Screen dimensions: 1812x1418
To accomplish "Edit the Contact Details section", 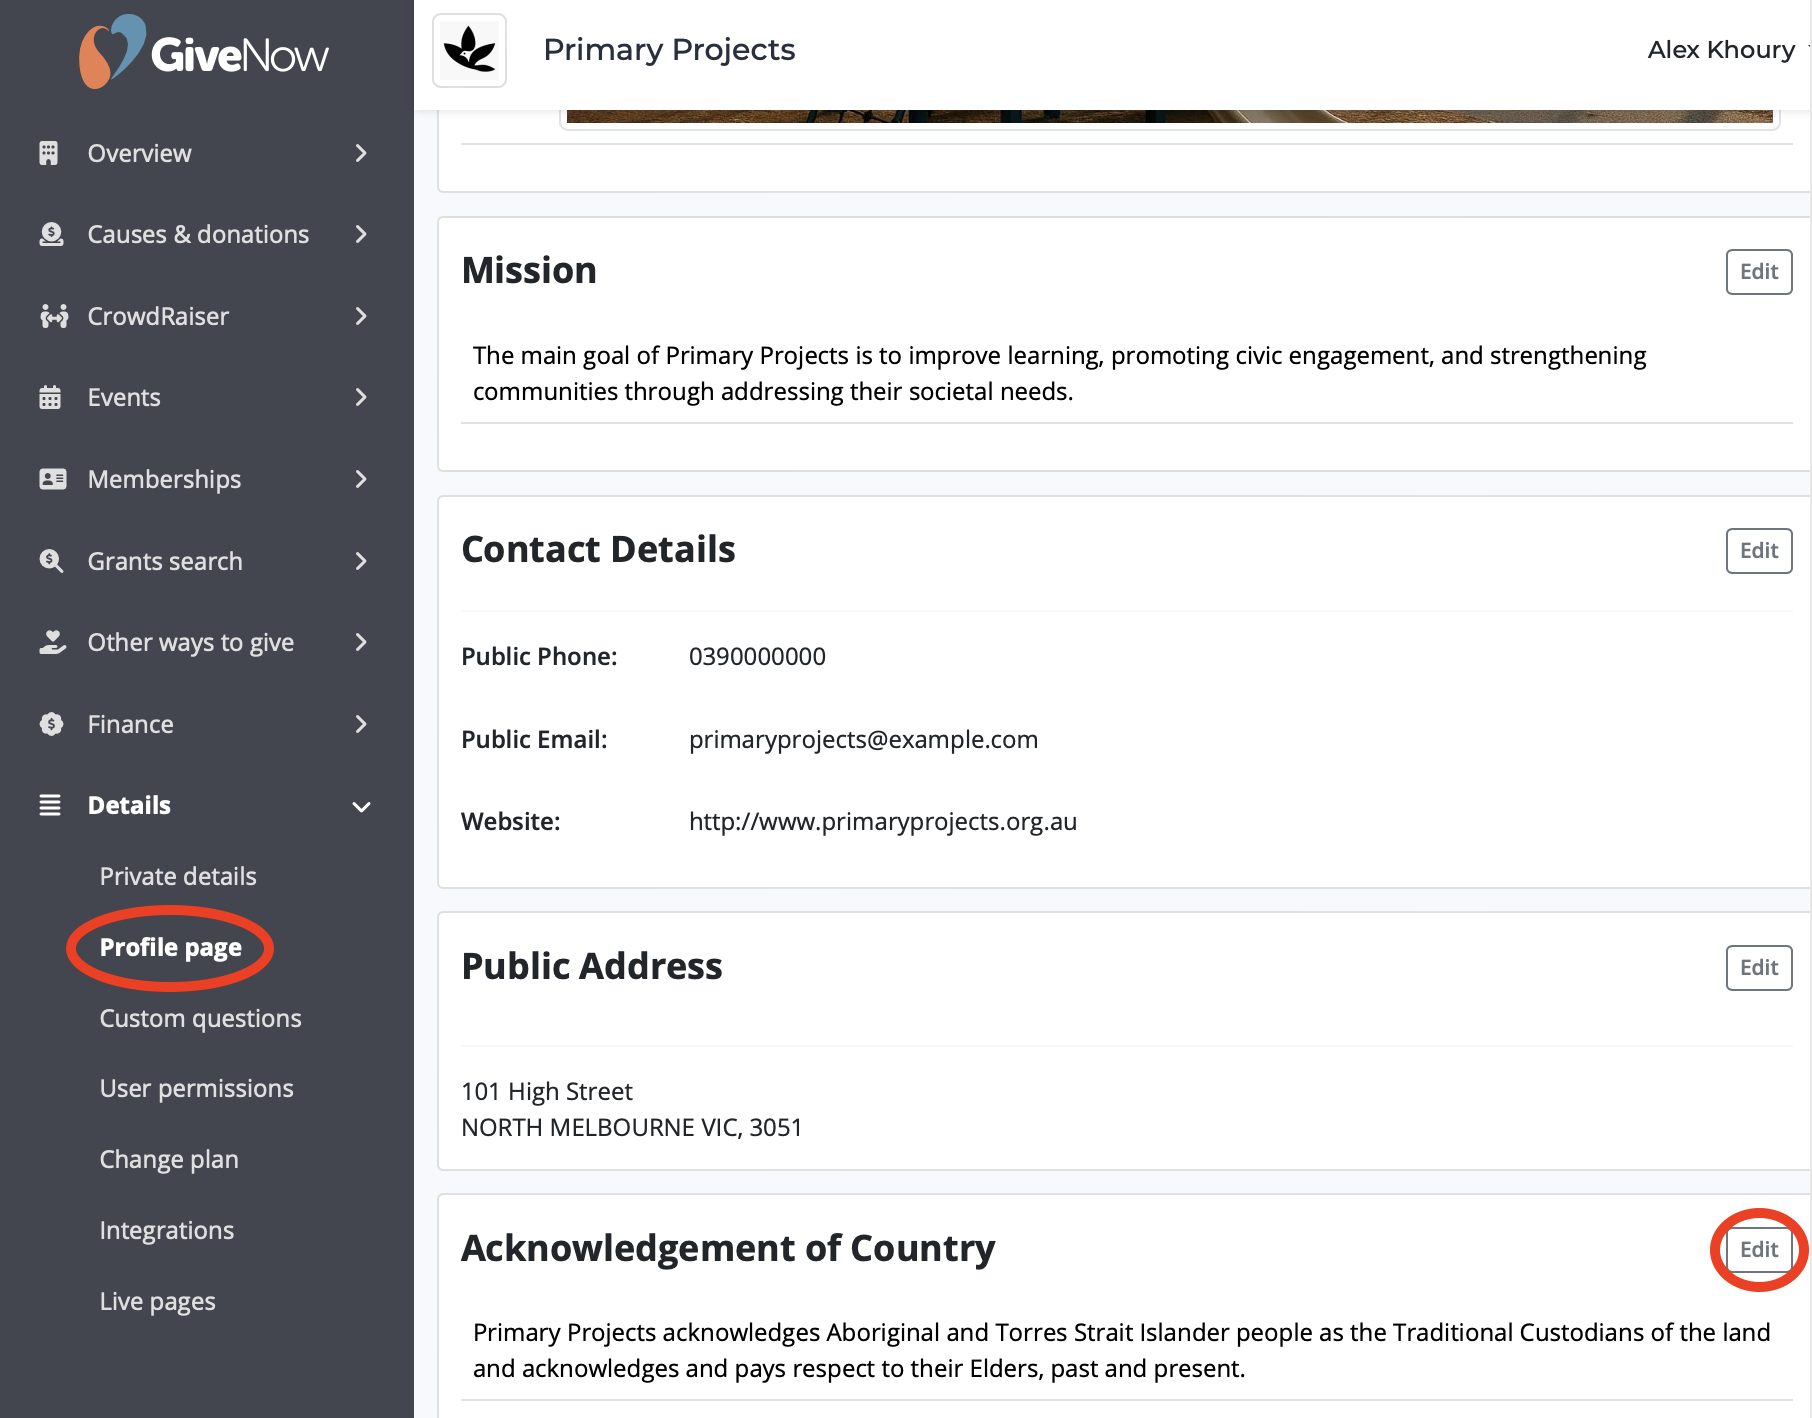I will point(1758,551).
